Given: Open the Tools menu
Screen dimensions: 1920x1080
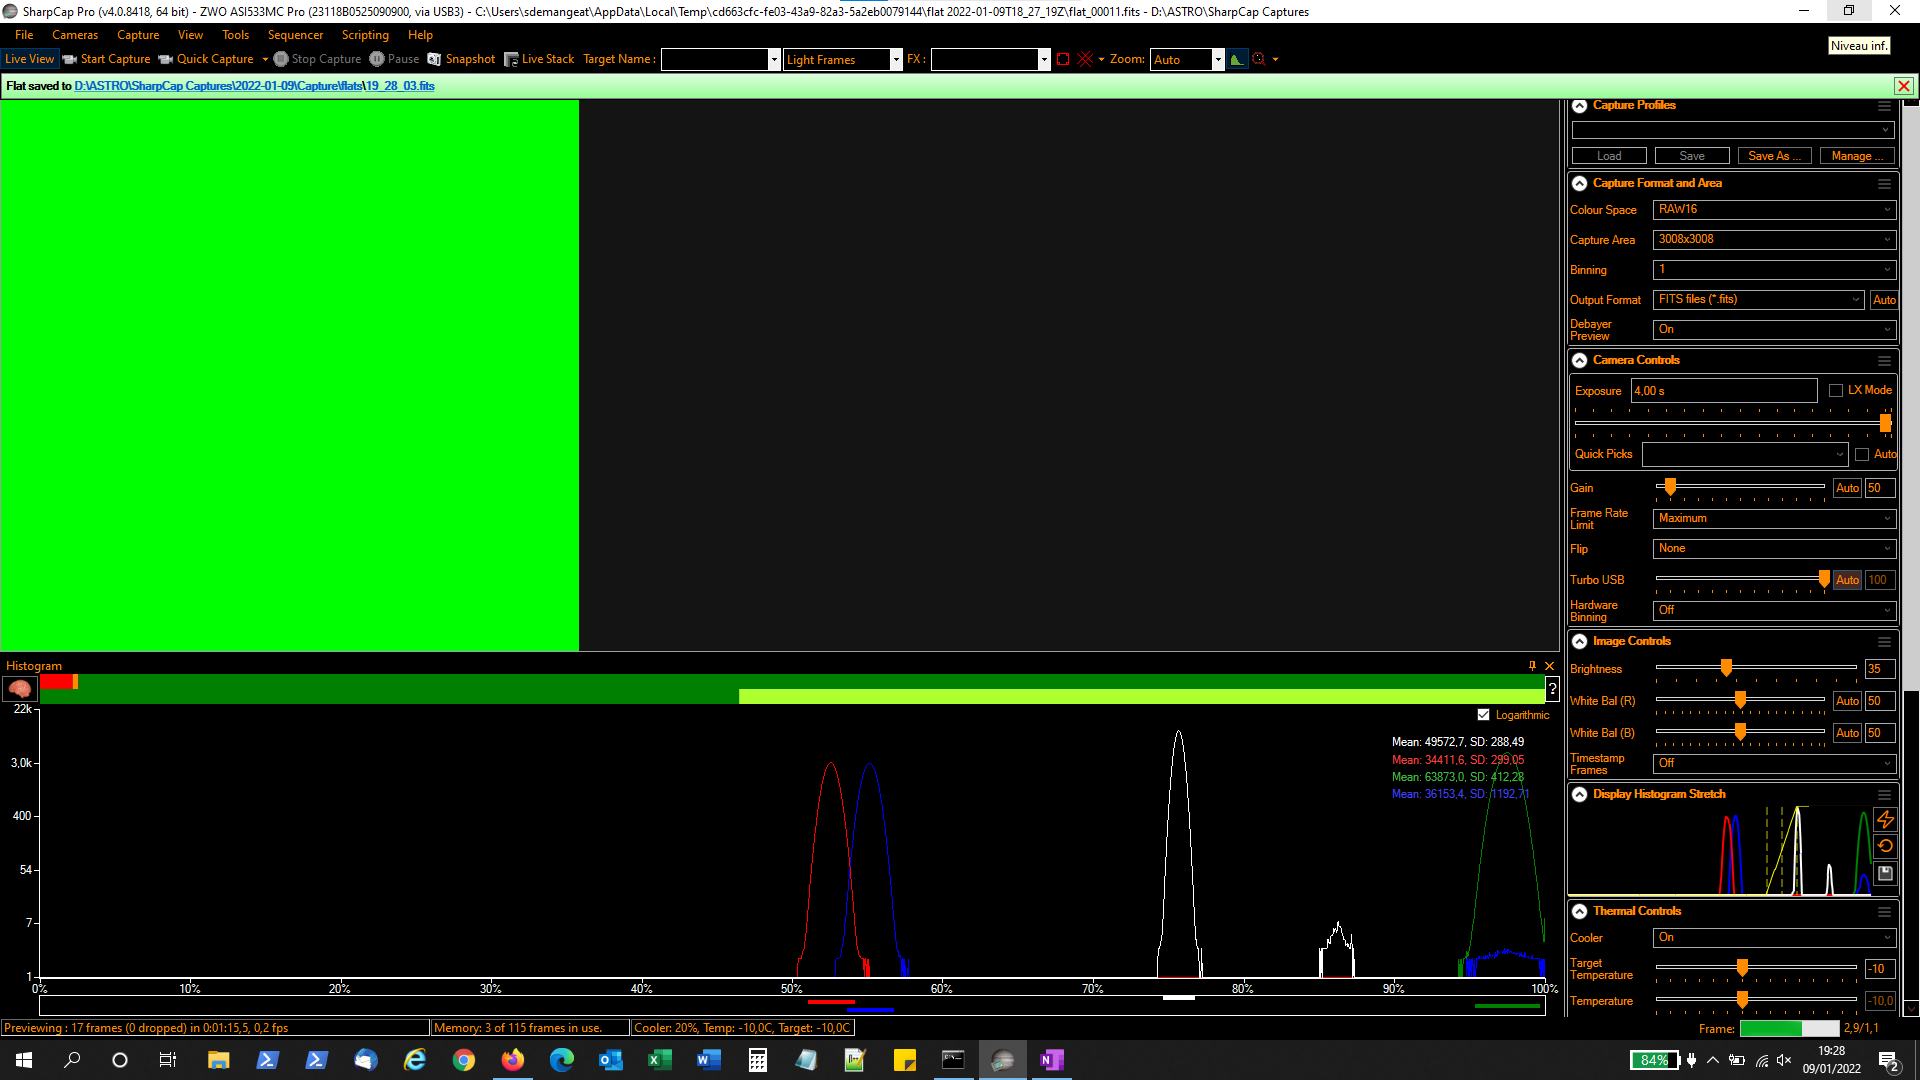Looking at the screenshot, I should click(235, 35).
